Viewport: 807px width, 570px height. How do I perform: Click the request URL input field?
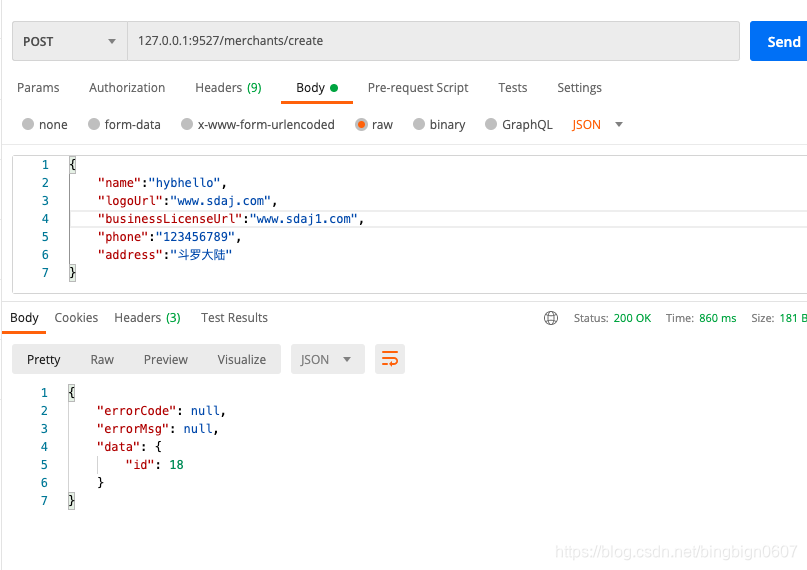point(433,41)
